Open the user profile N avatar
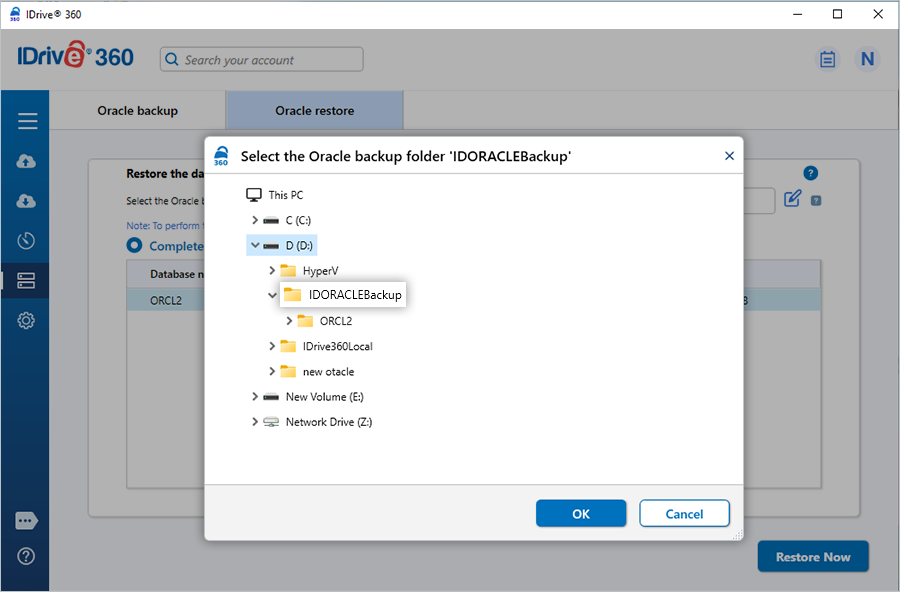The image size is (900, 592). [867, 60]
